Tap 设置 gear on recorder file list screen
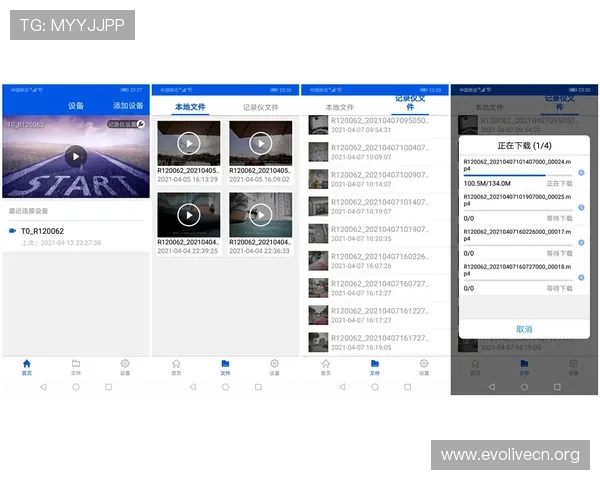 pos(424,367)
